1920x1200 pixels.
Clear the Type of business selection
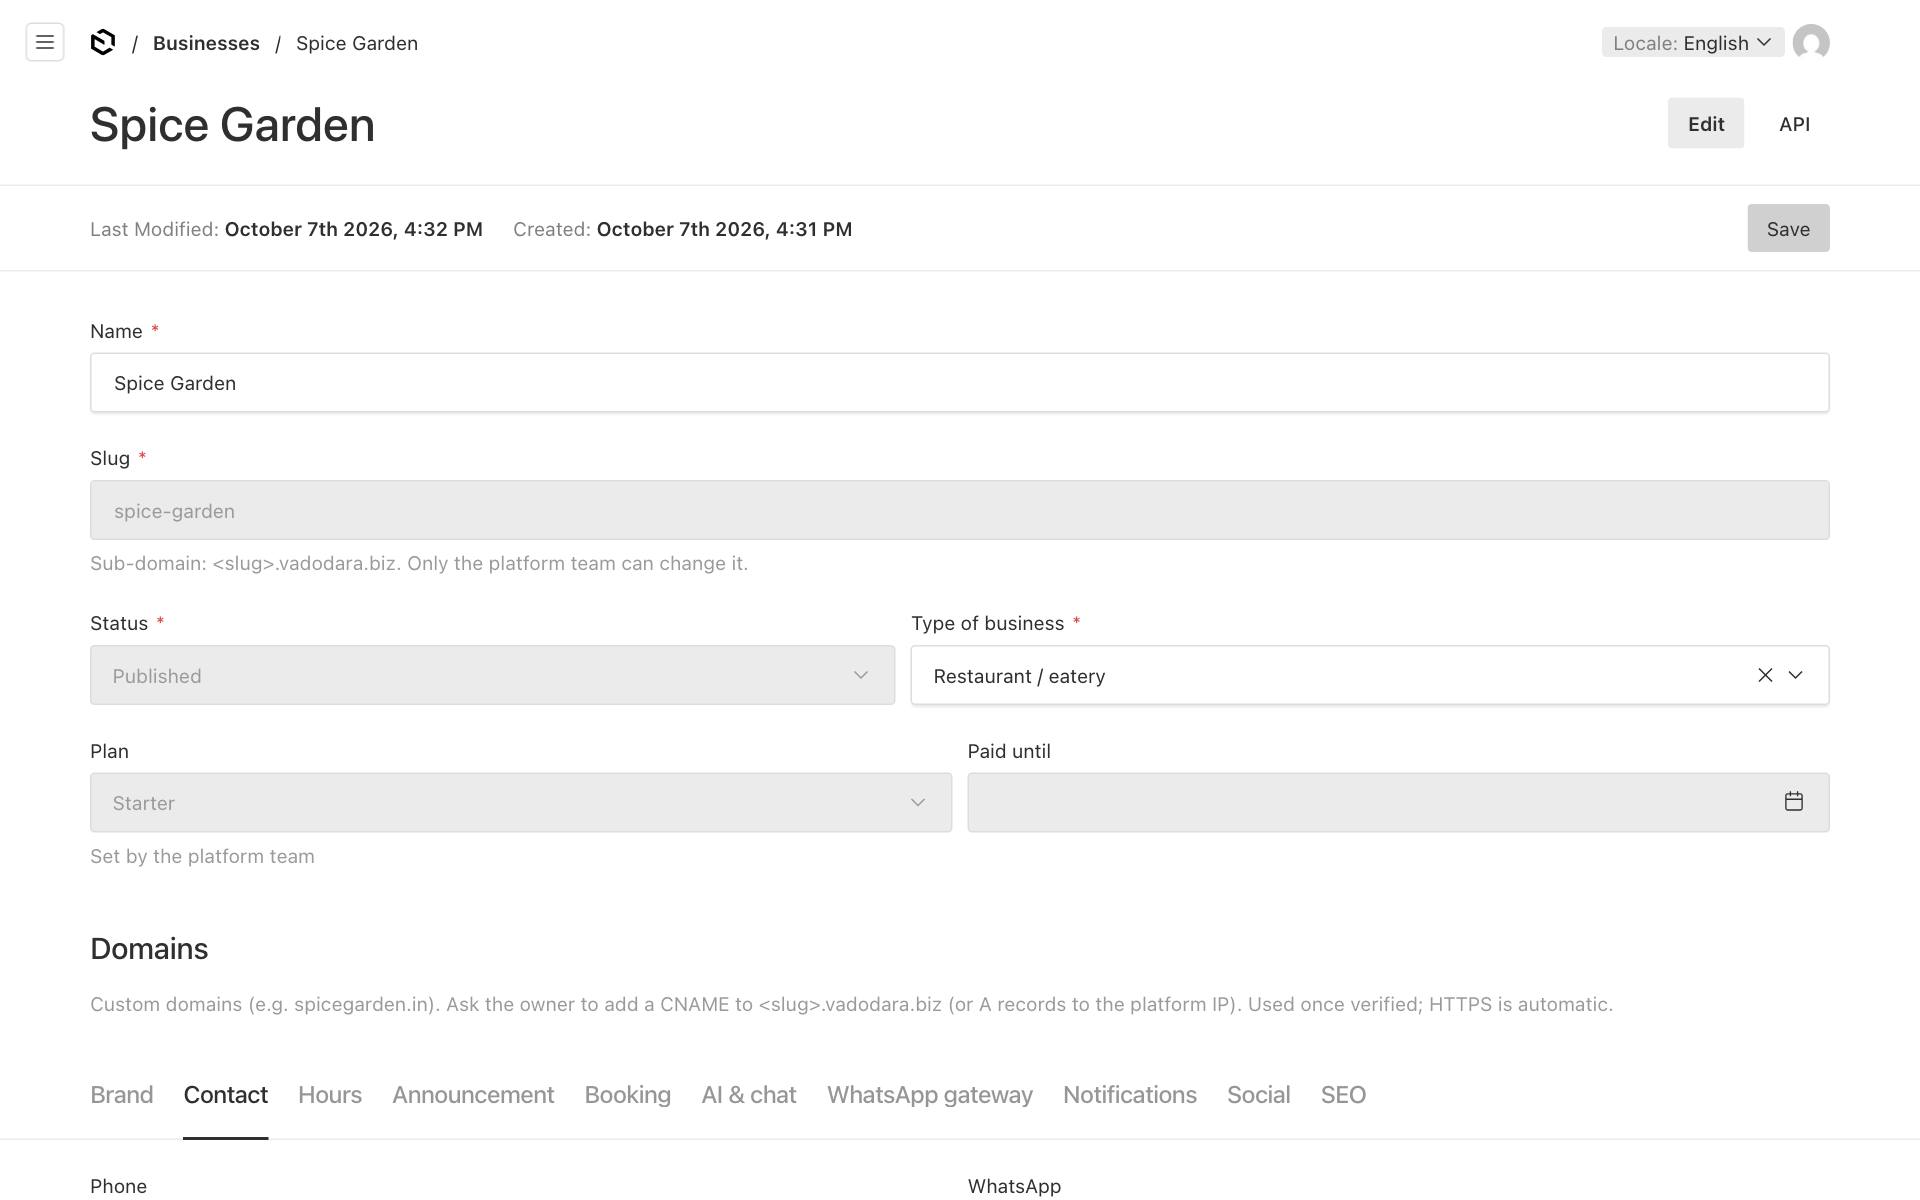click(x=1765, y=675)
